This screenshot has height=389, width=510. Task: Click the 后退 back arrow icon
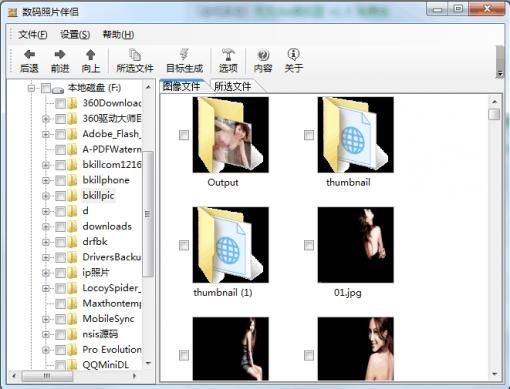point(29,54)
